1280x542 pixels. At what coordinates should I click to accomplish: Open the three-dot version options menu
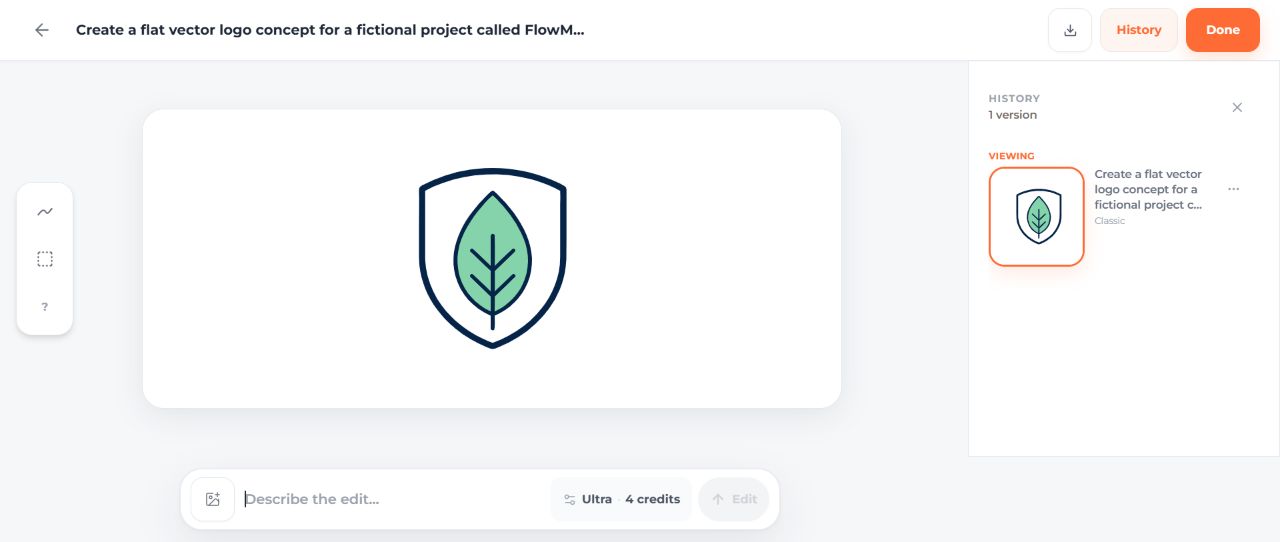click(1234, 189)
